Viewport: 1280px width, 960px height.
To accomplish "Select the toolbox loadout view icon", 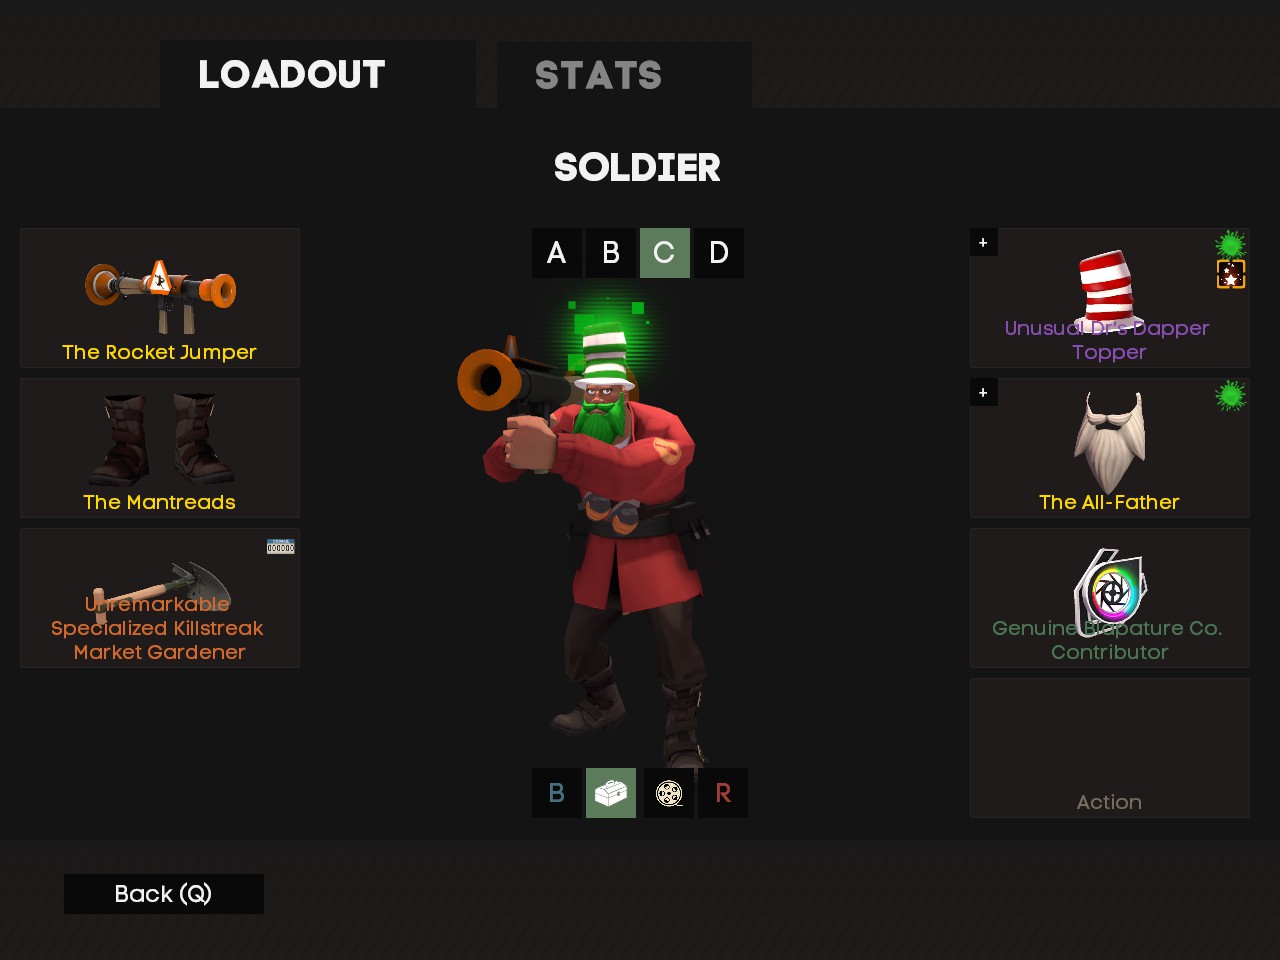I will pyautogui.click(x=611, y=793).
